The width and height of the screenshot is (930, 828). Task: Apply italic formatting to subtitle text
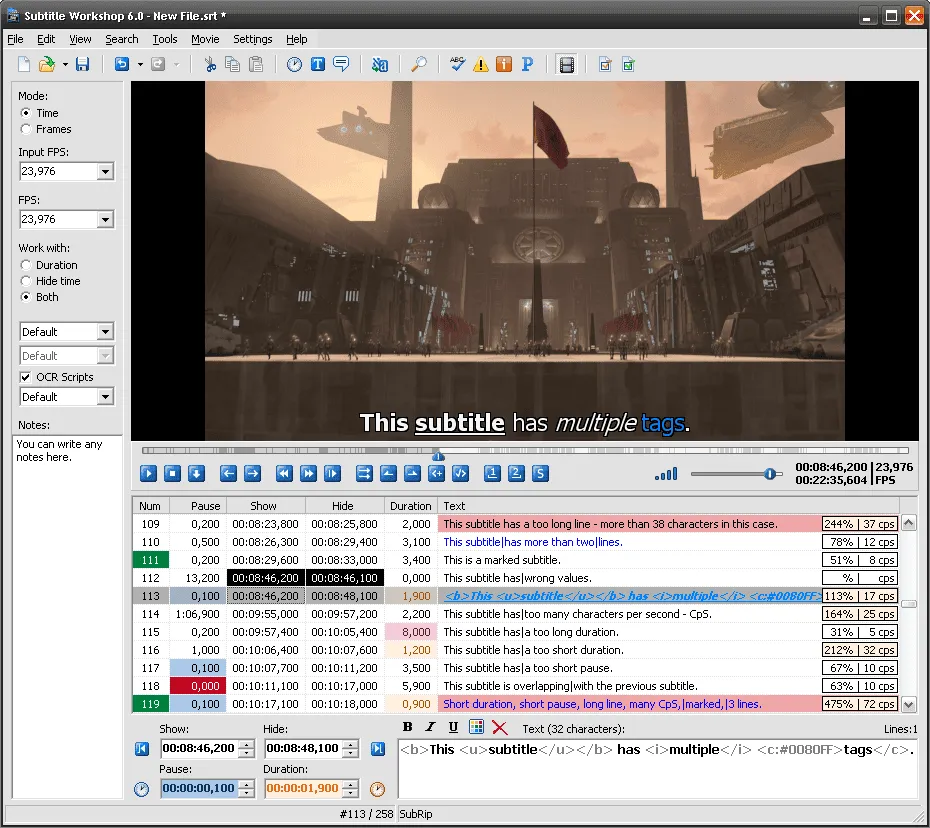tap(430, 727)
